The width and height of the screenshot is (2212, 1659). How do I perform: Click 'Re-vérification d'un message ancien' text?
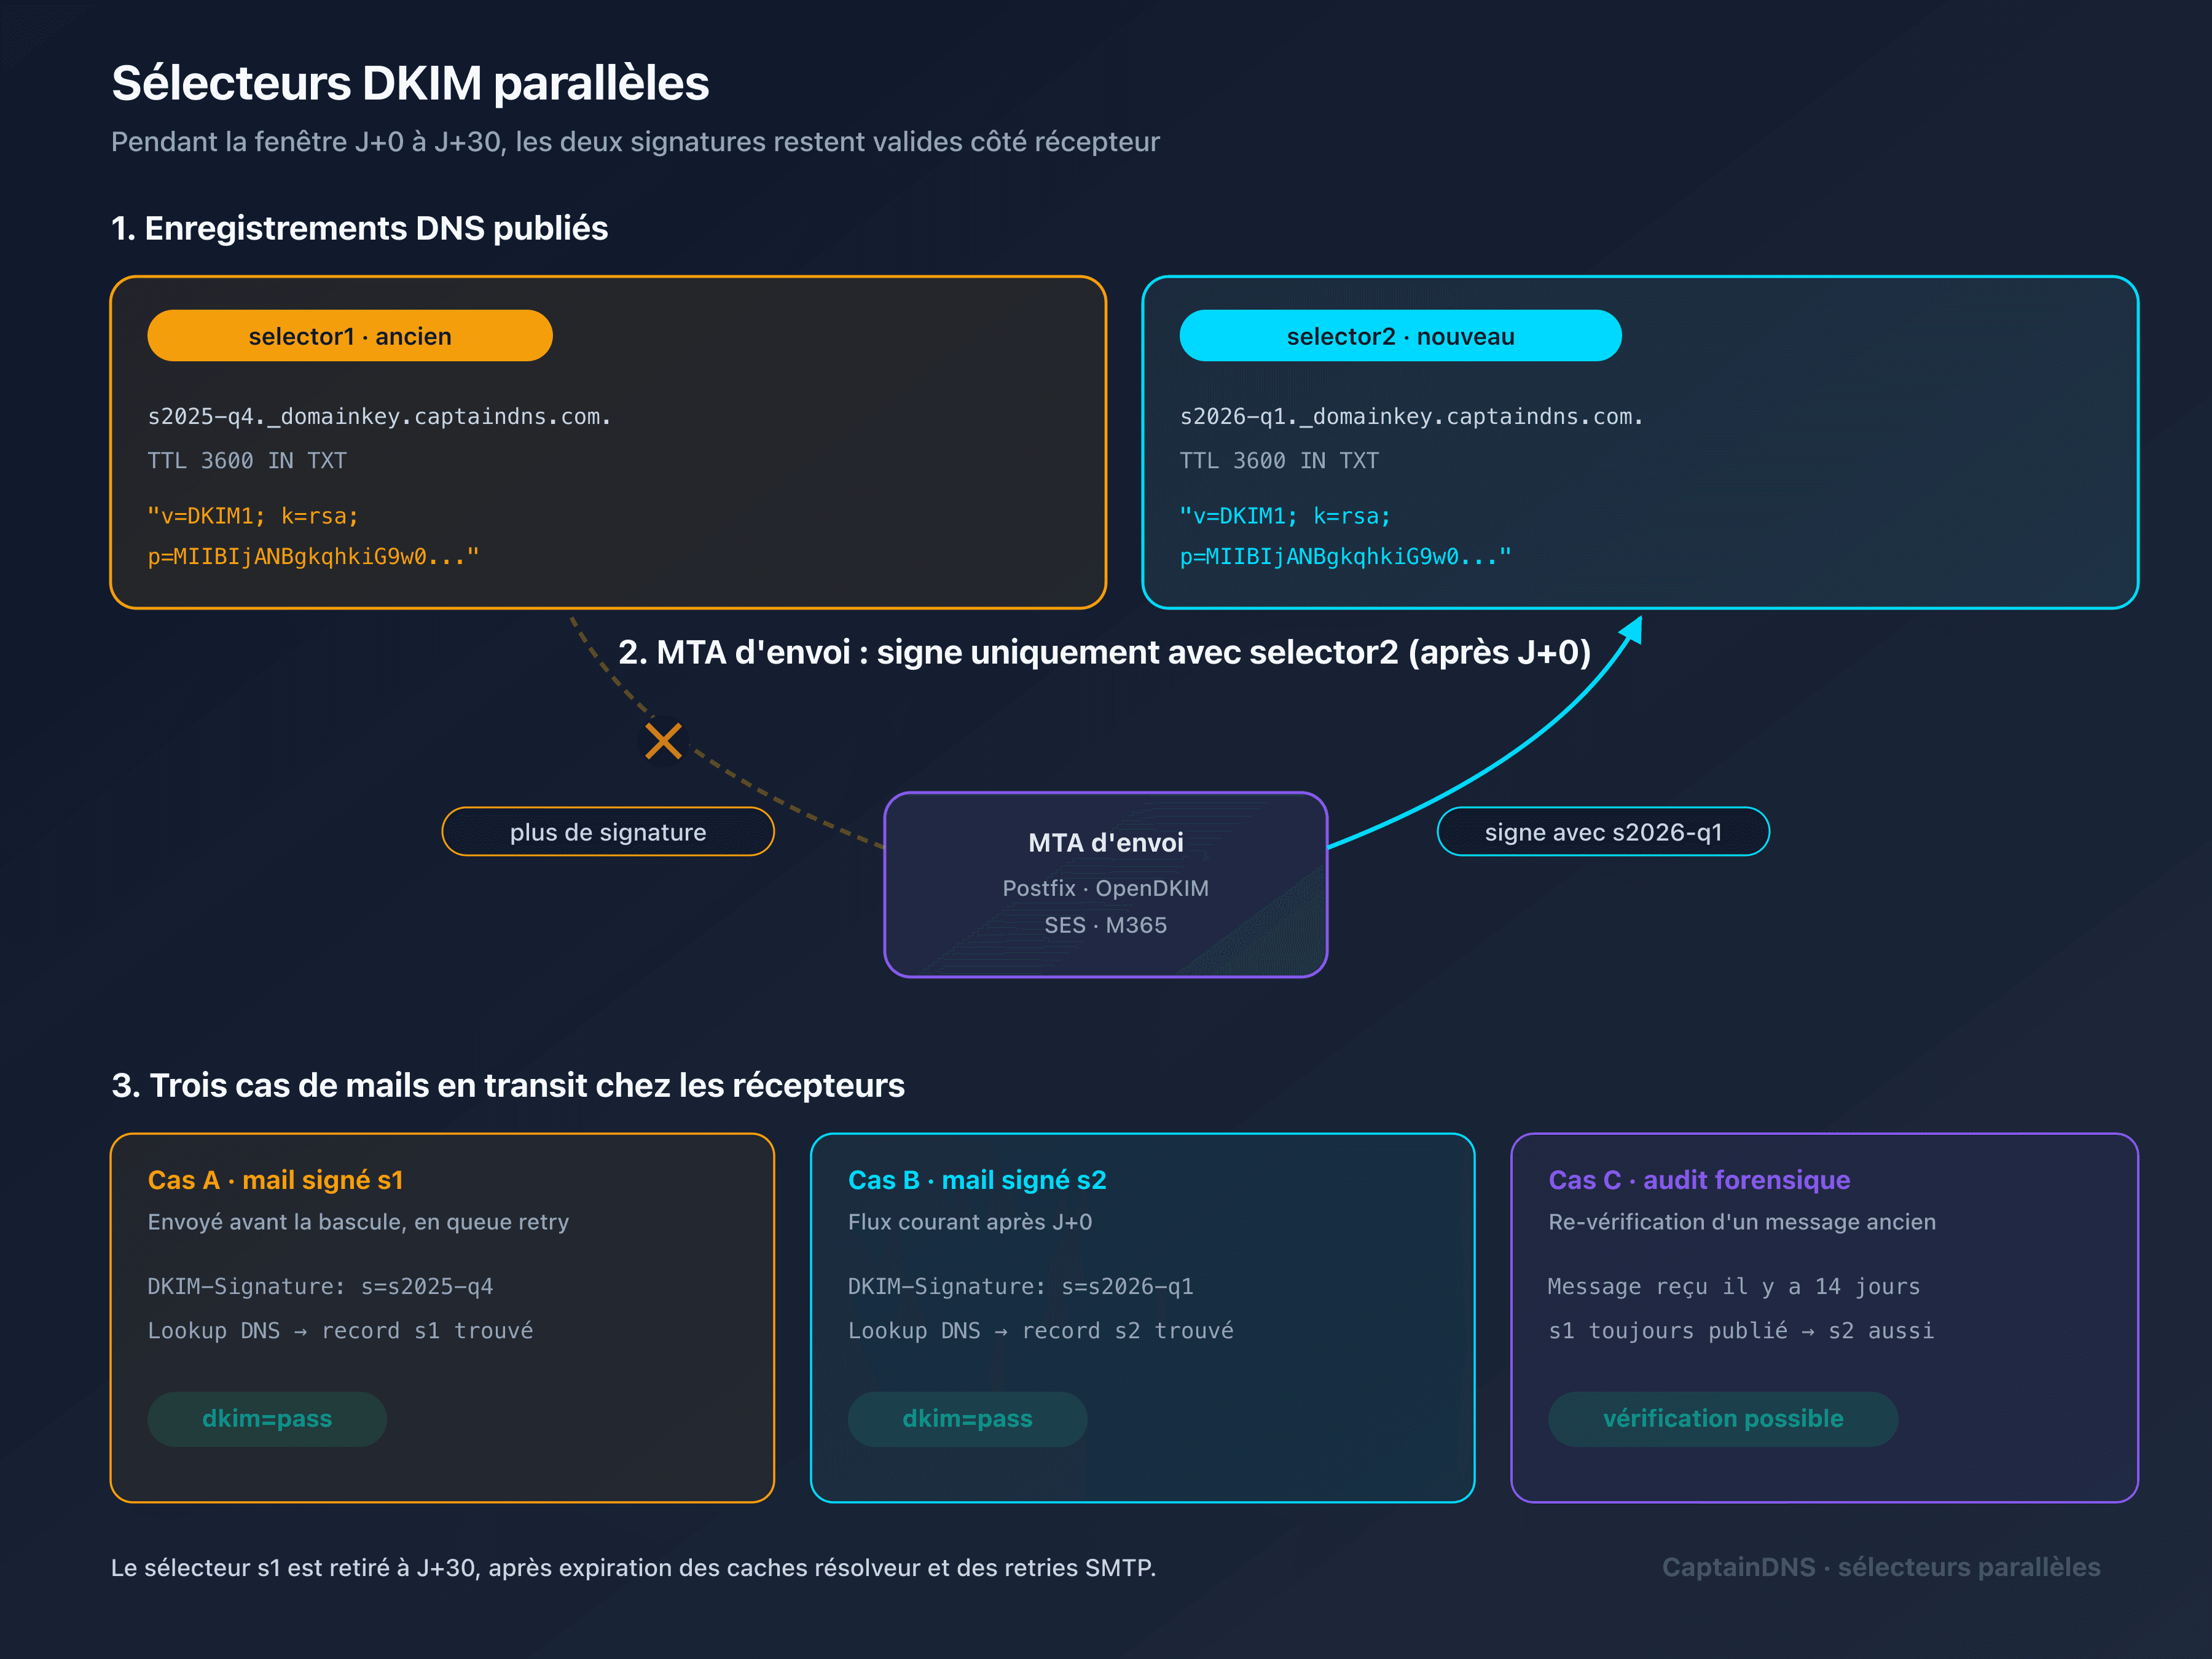[1742, 1222]
